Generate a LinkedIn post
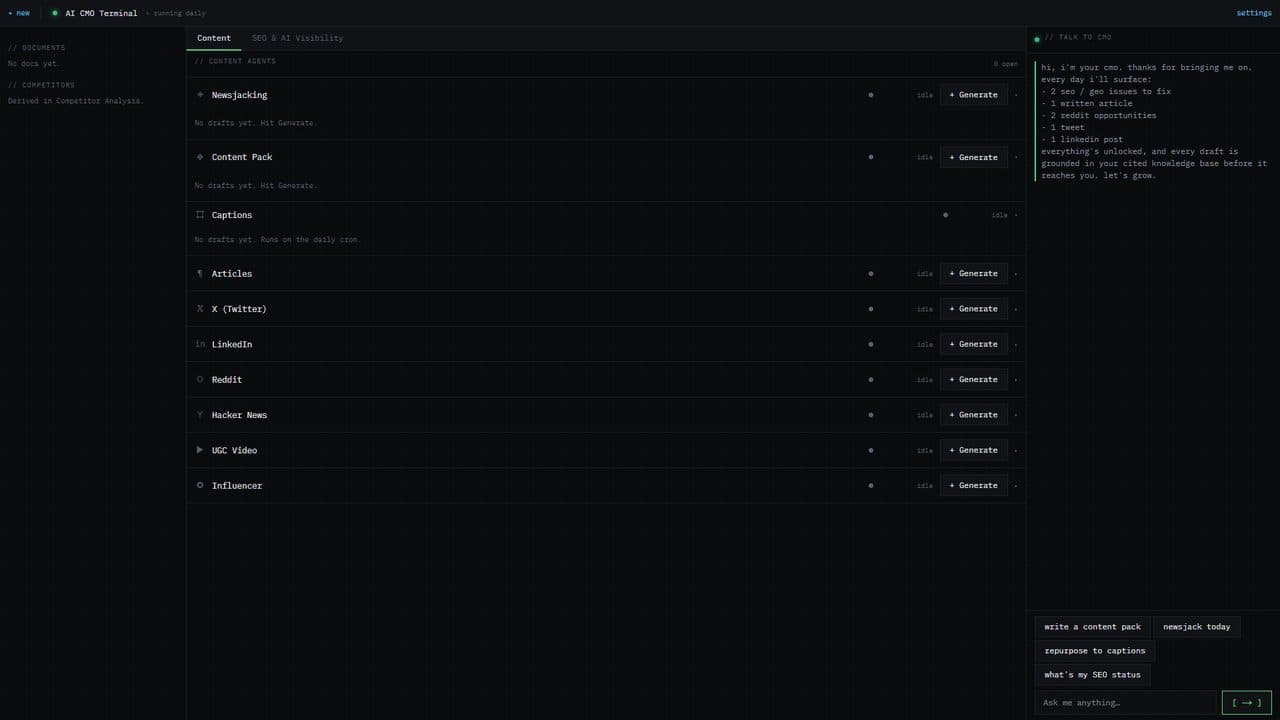 (x=973, y=344)
